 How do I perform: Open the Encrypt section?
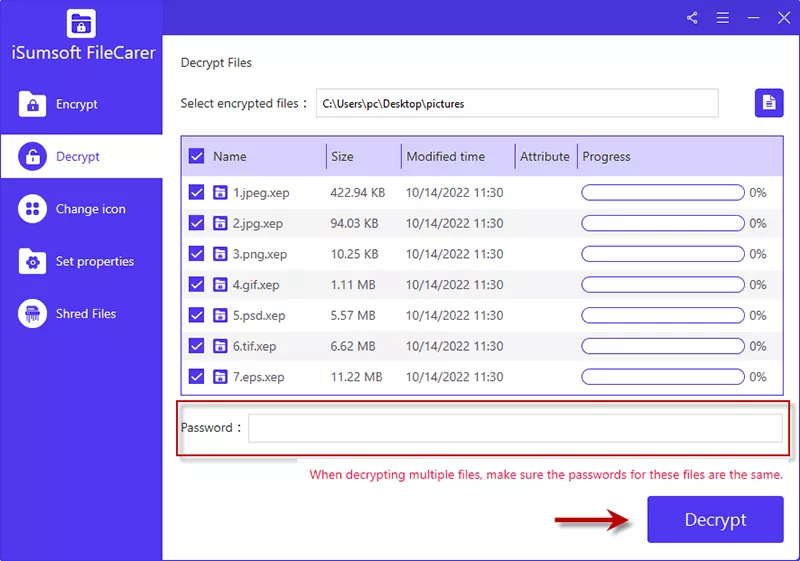point(77,105)
